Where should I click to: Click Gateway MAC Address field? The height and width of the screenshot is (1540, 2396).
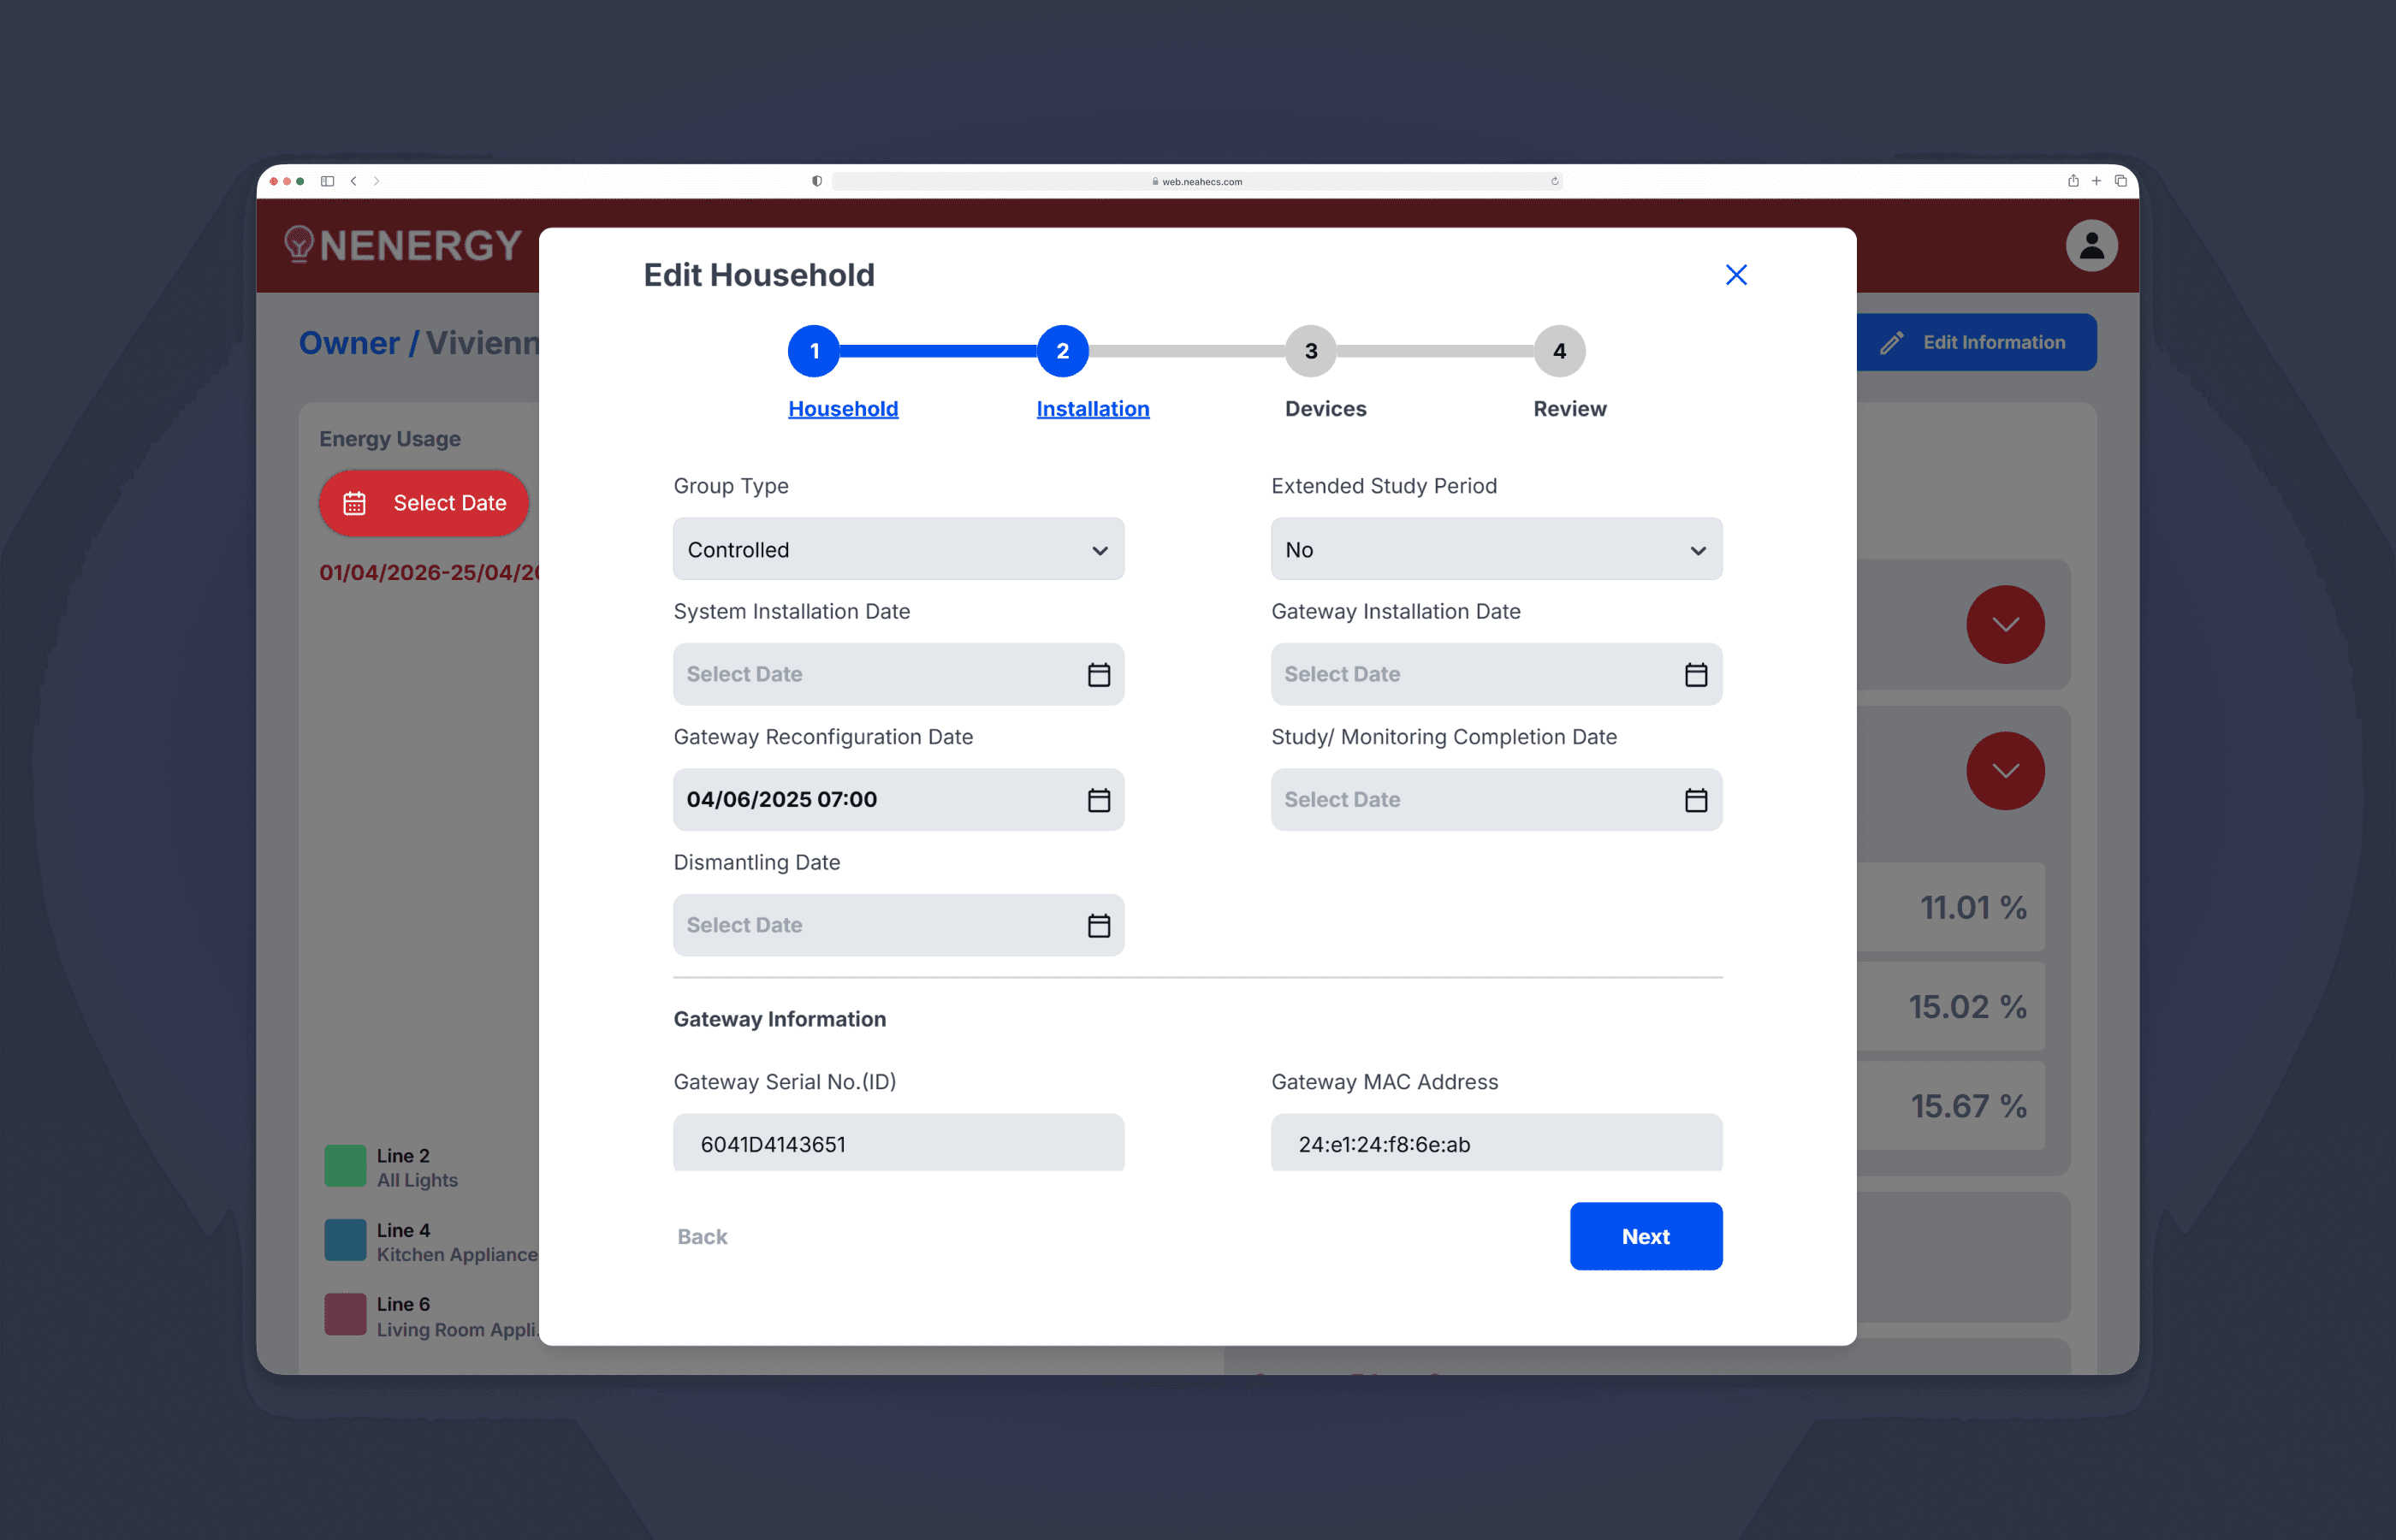[1496, 1142]
